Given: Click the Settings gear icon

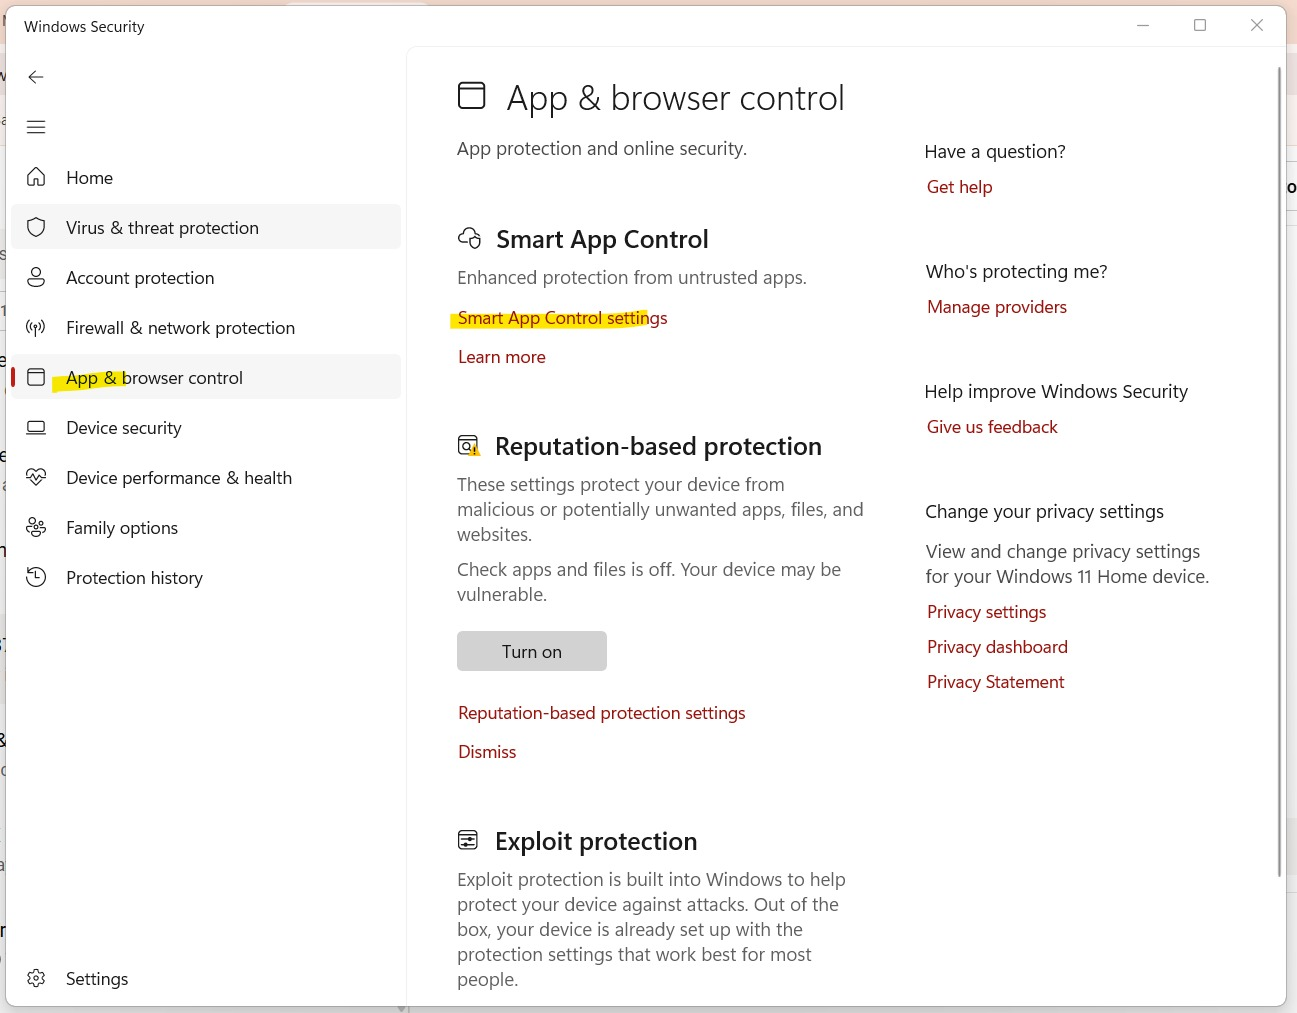Looking at the screenshot, I should [x=36, y=978].
